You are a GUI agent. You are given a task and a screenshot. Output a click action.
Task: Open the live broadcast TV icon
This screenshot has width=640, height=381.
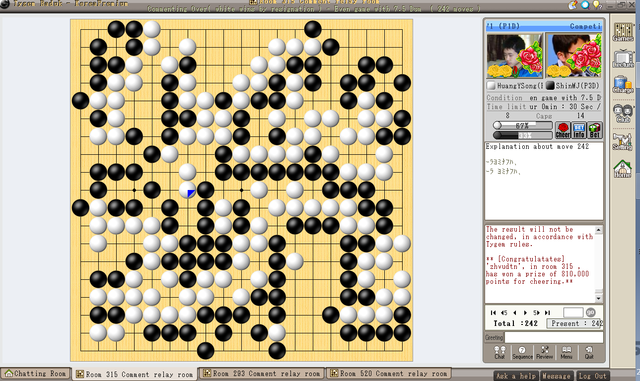[x=623, y=58]
